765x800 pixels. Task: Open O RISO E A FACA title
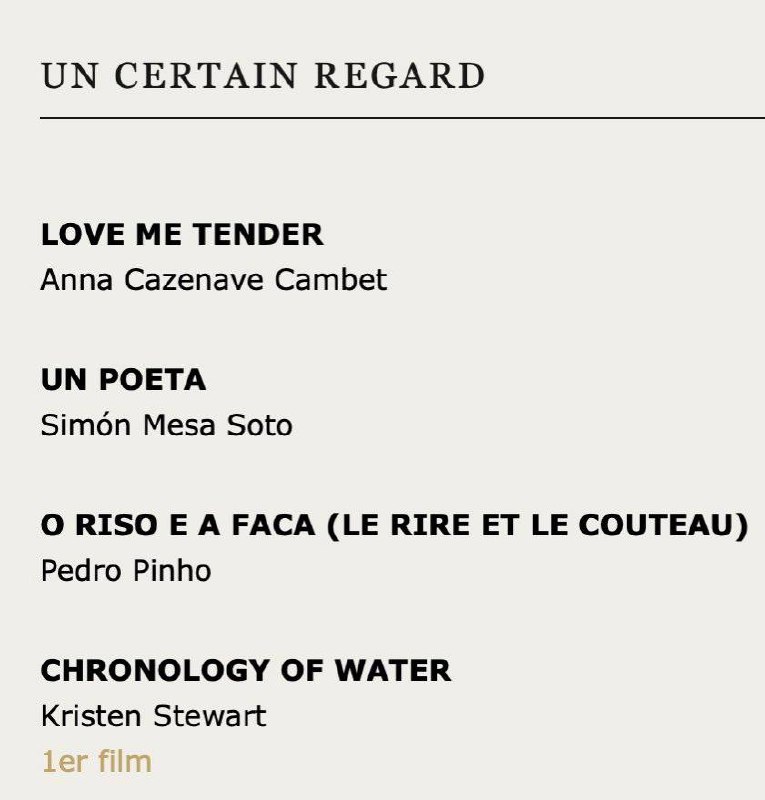point(178,526)
